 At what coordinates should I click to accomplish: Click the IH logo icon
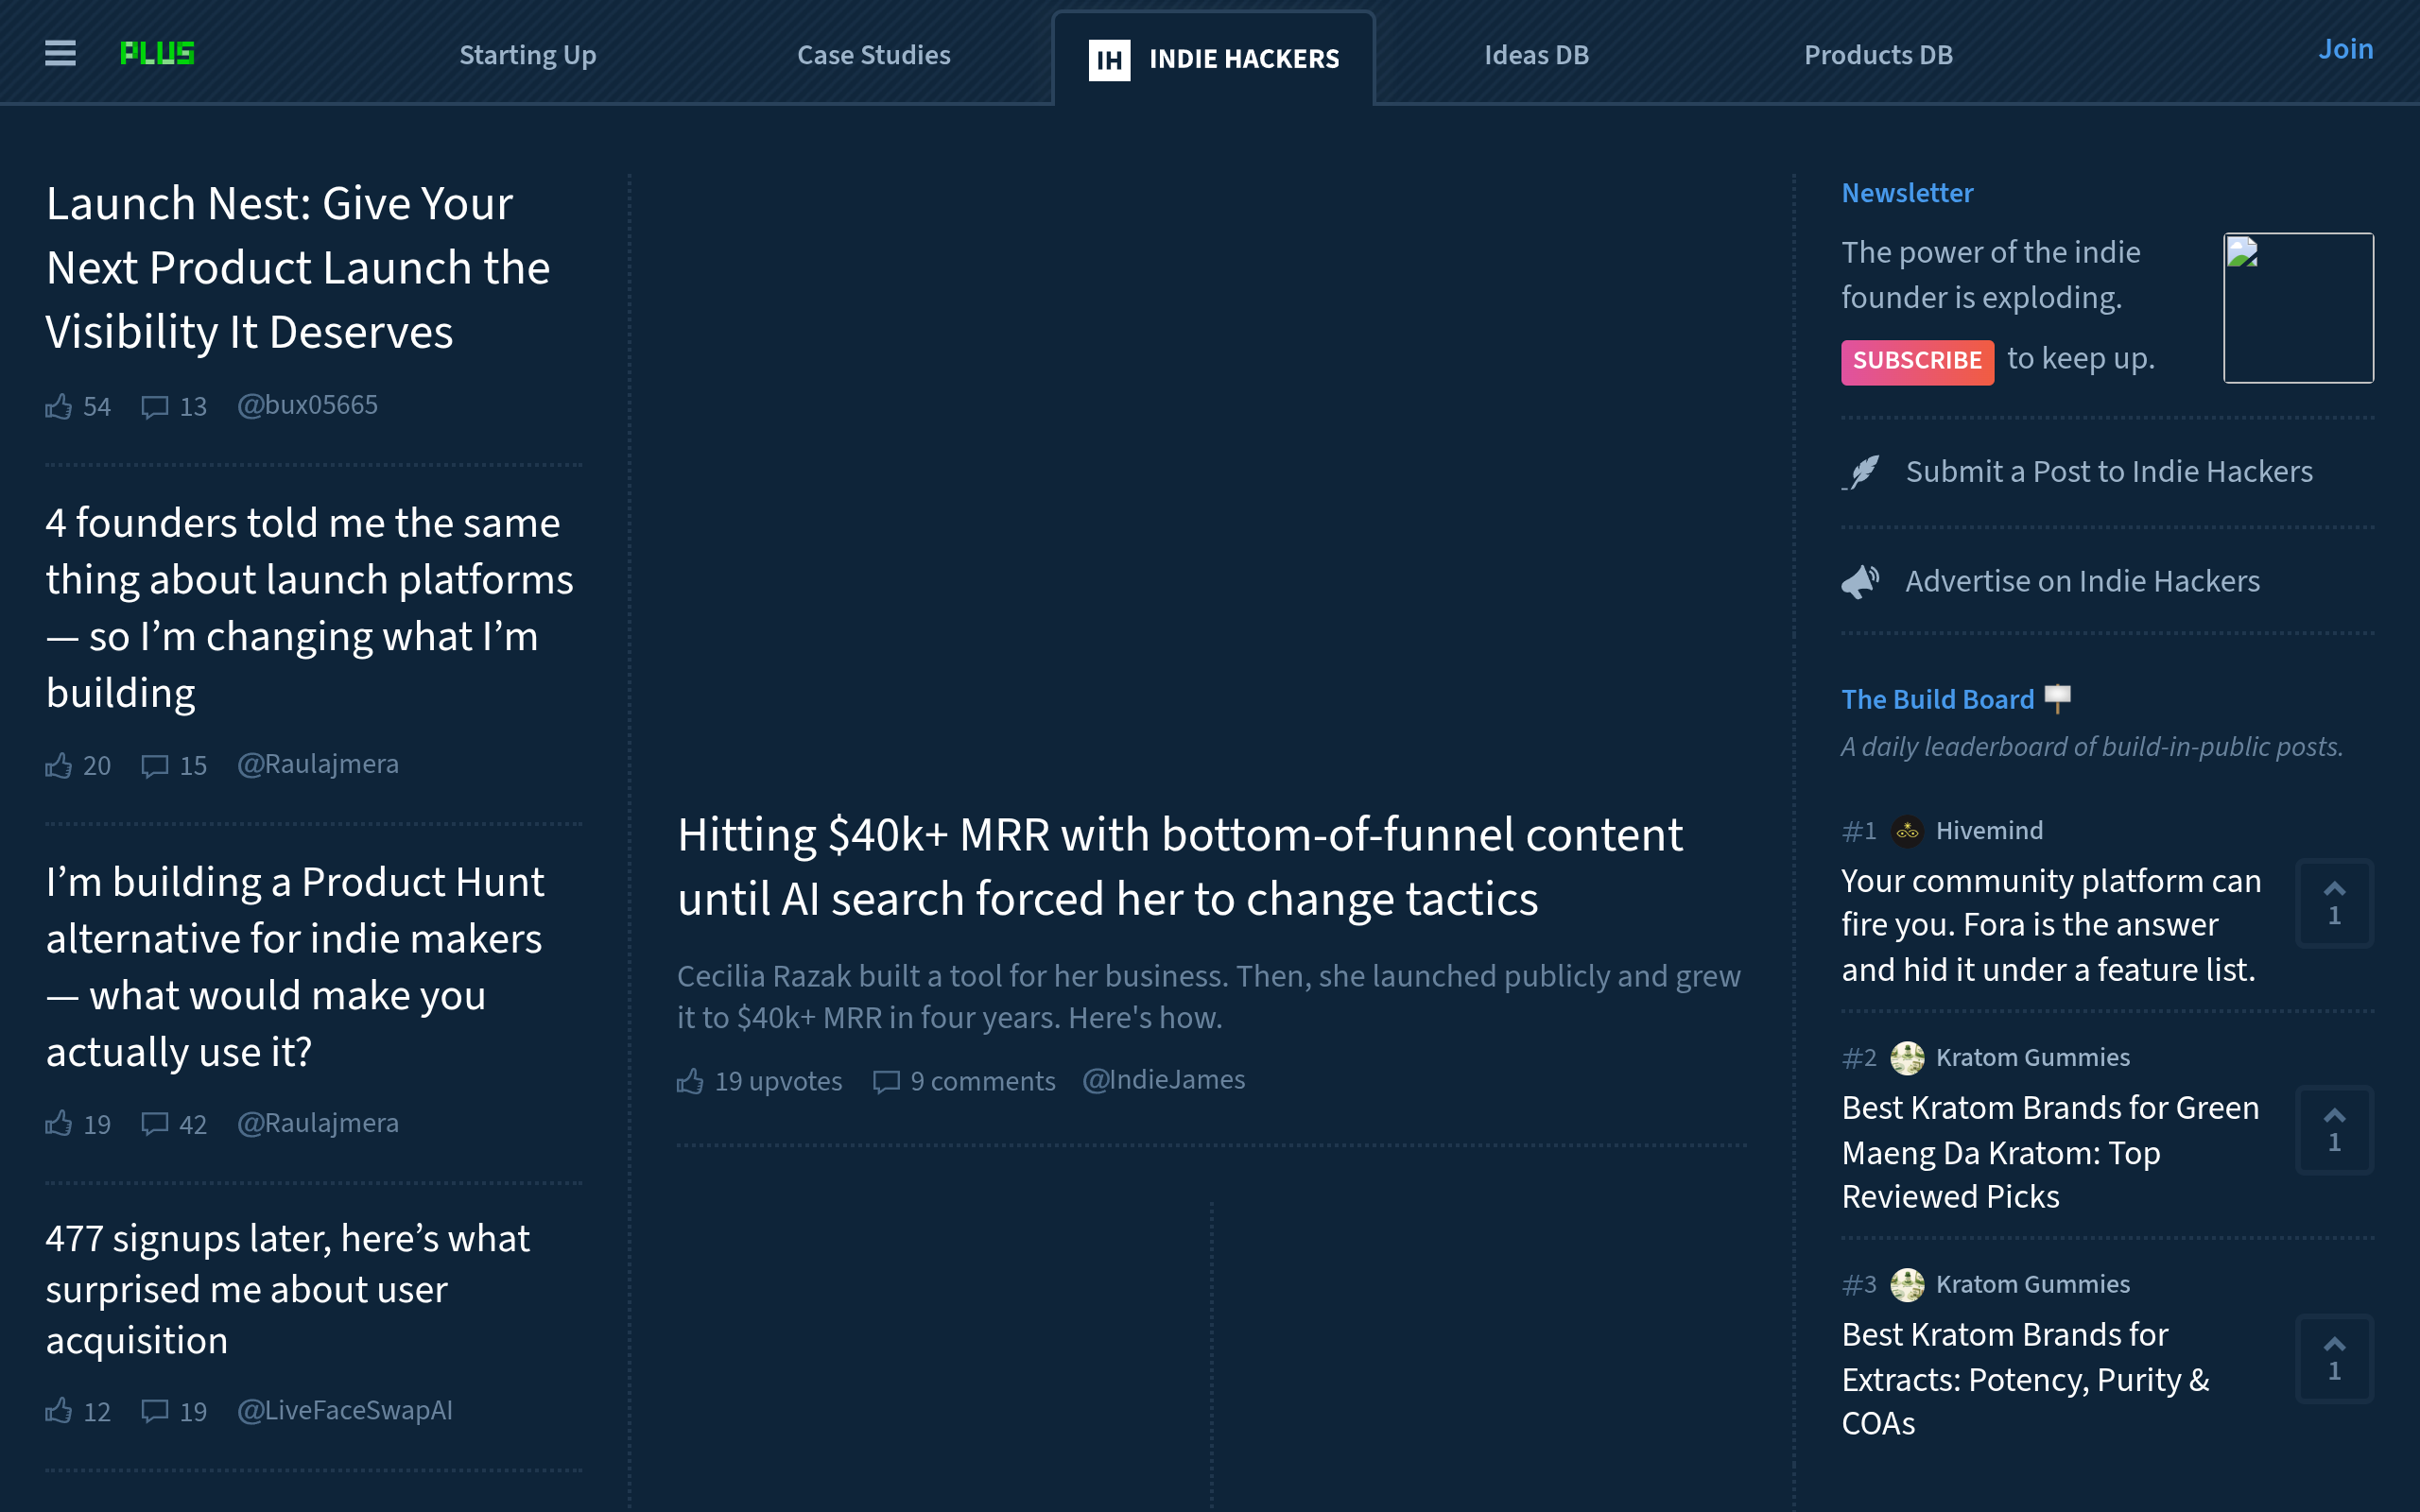[x=1109, y=60]
